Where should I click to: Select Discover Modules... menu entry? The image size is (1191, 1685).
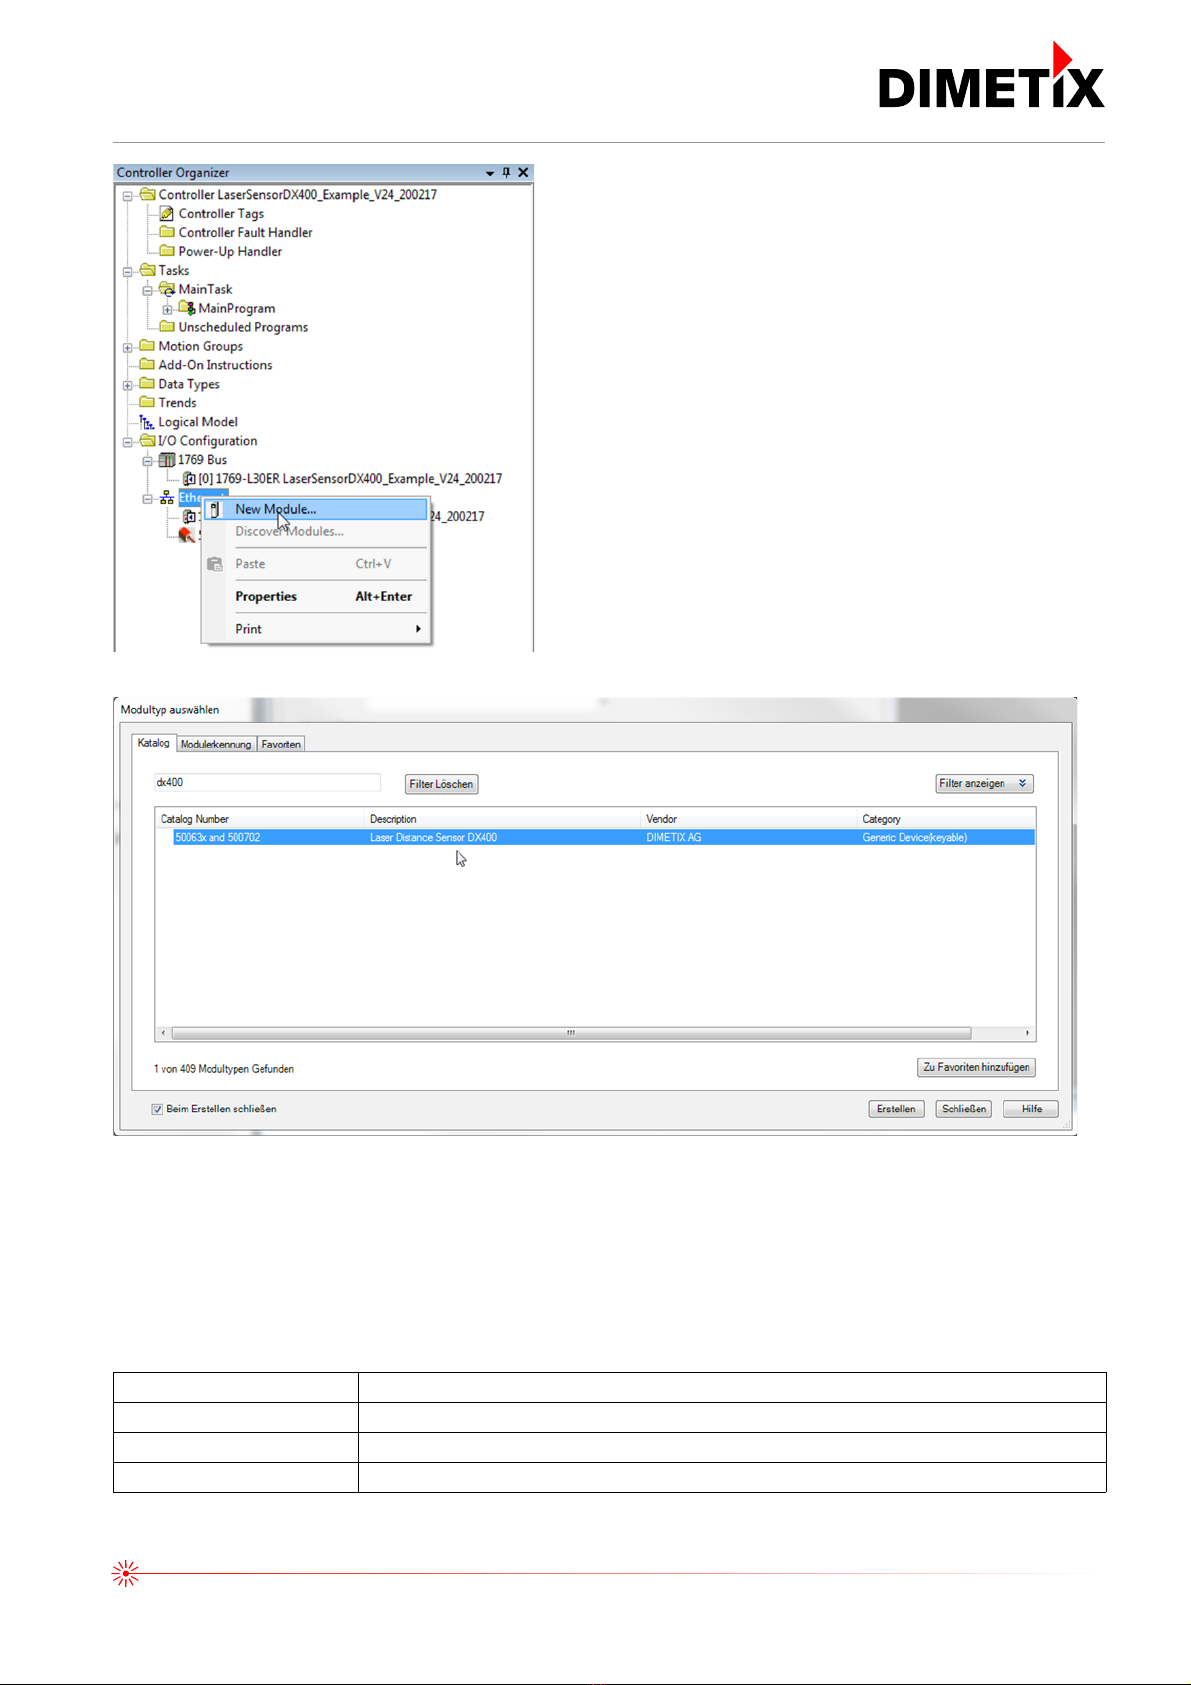tap(316, 531)
